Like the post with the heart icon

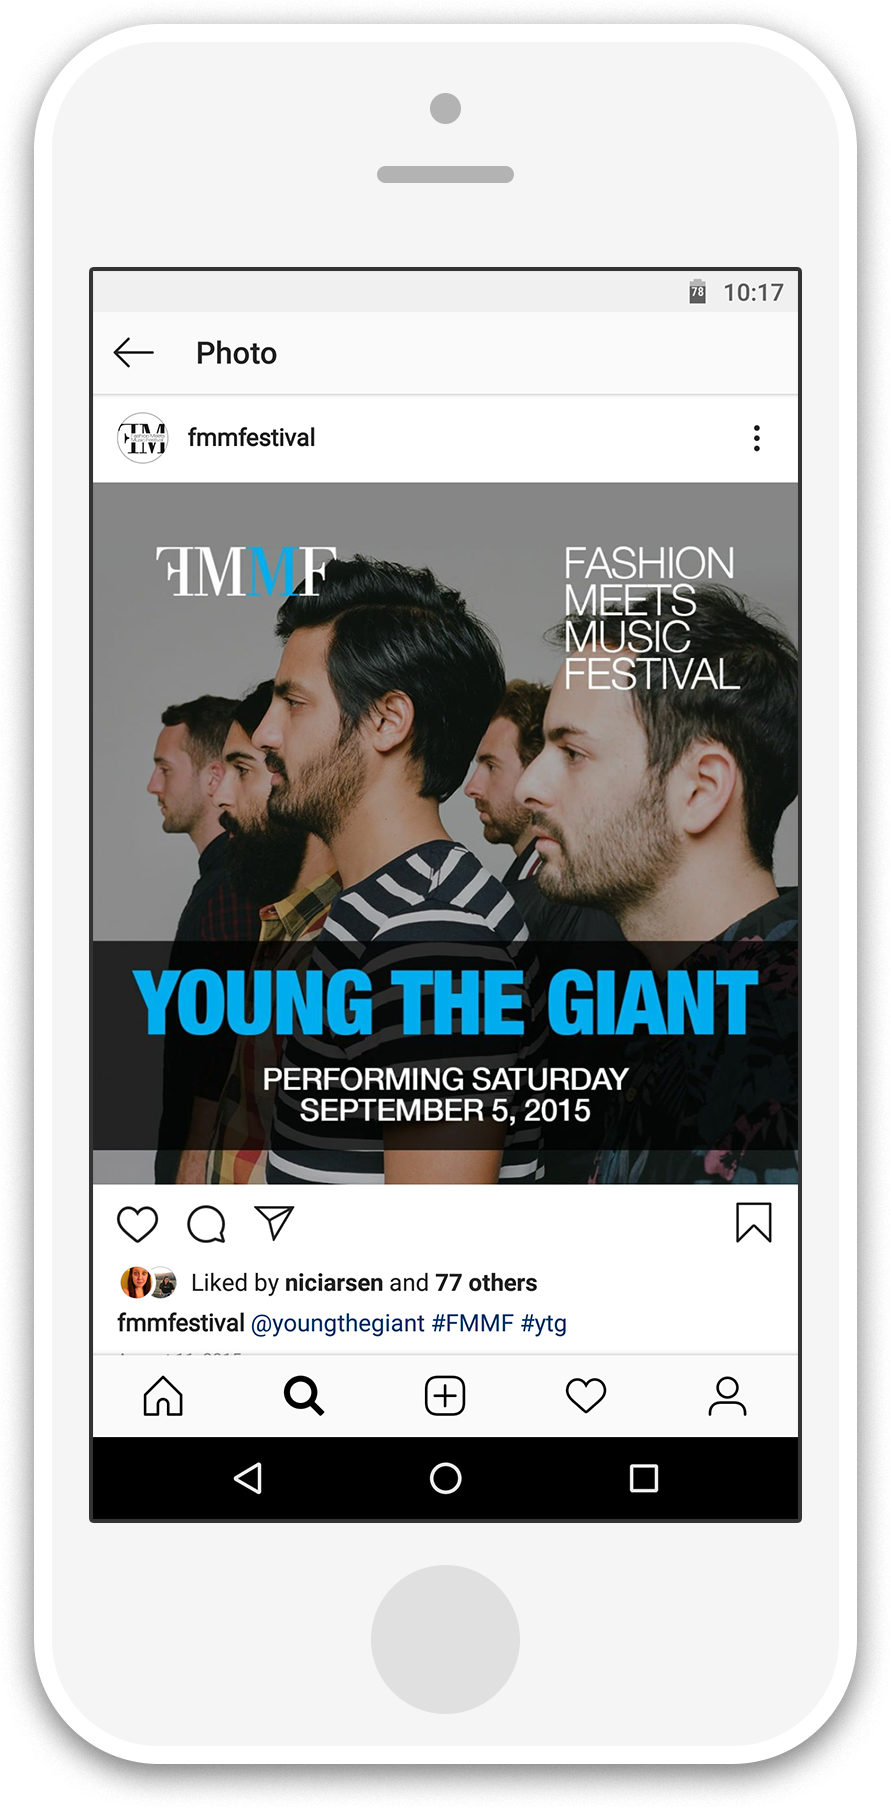tap(138, 1224)
